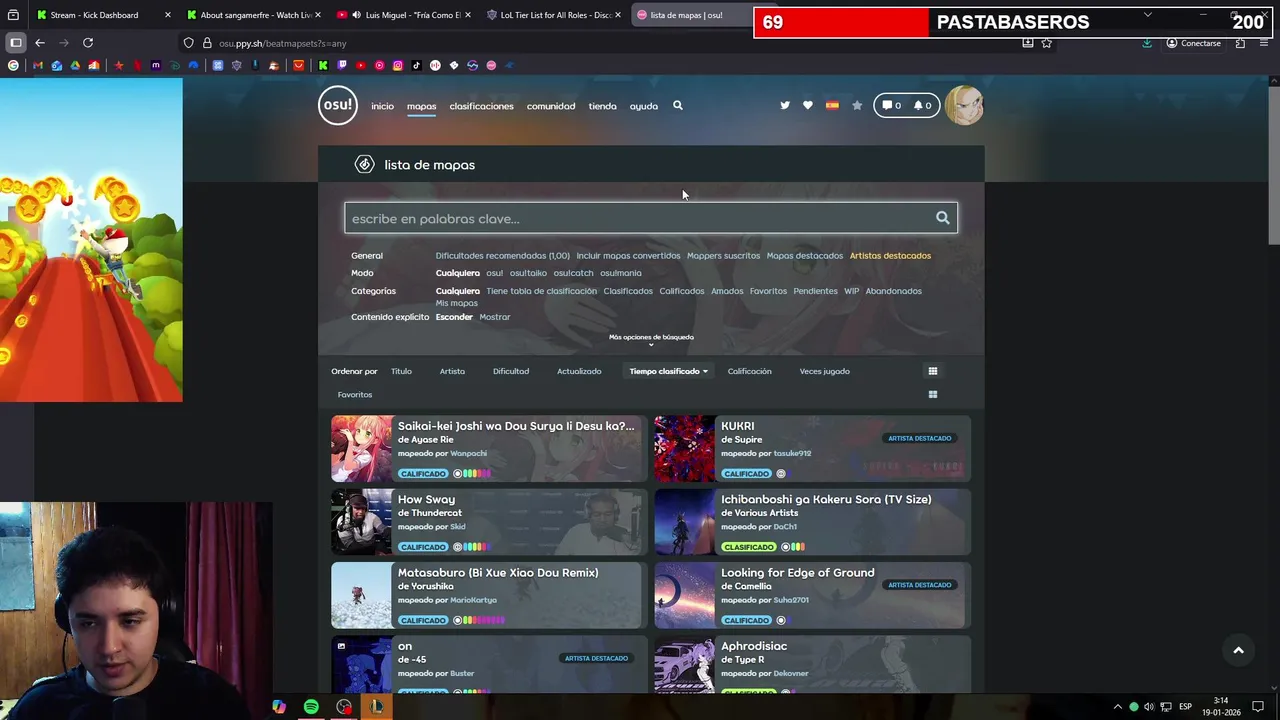This screenshot has height=720, width=1280.
Task: Click the osu! logo
Action: click(x=337, y=105)
